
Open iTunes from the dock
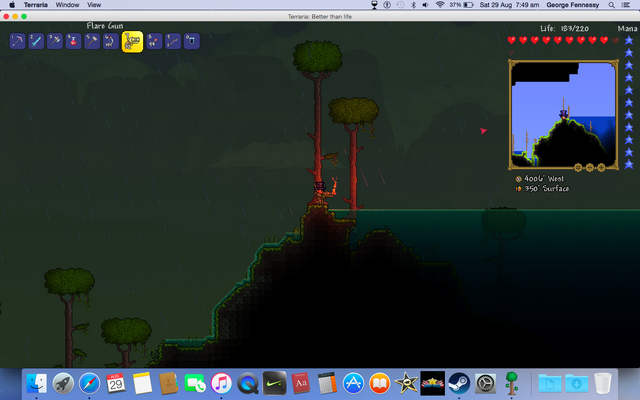click(221, 384)
